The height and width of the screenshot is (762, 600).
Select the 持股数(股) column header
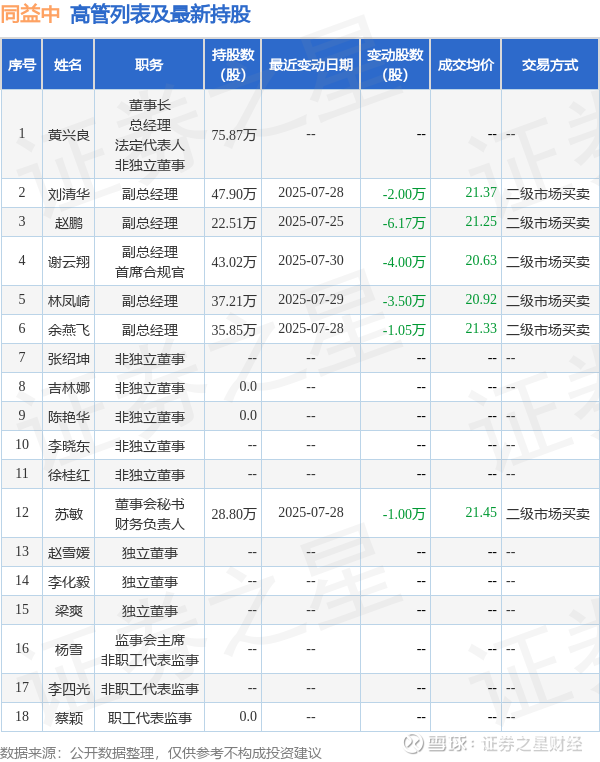click(x=233, y=65)
